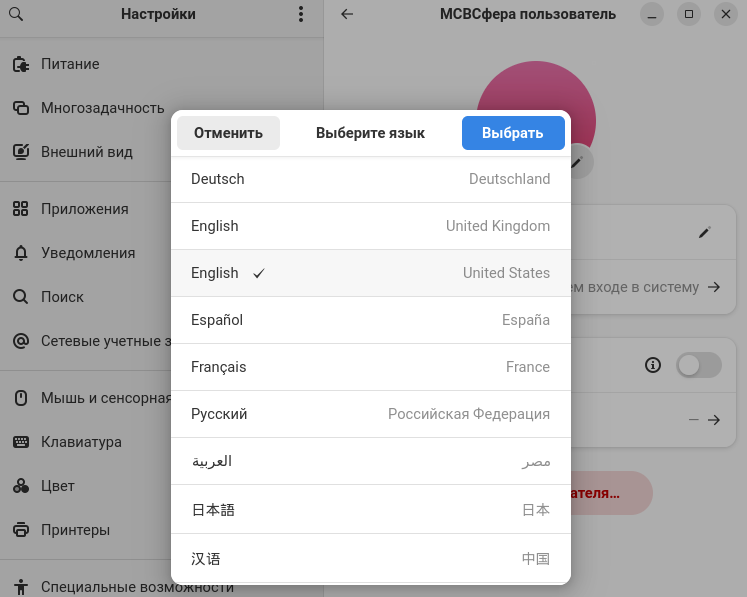This screenshot has height=597, width=747.
Task: Click the Цвет label in sidebar
Action: tap(58, 486)
